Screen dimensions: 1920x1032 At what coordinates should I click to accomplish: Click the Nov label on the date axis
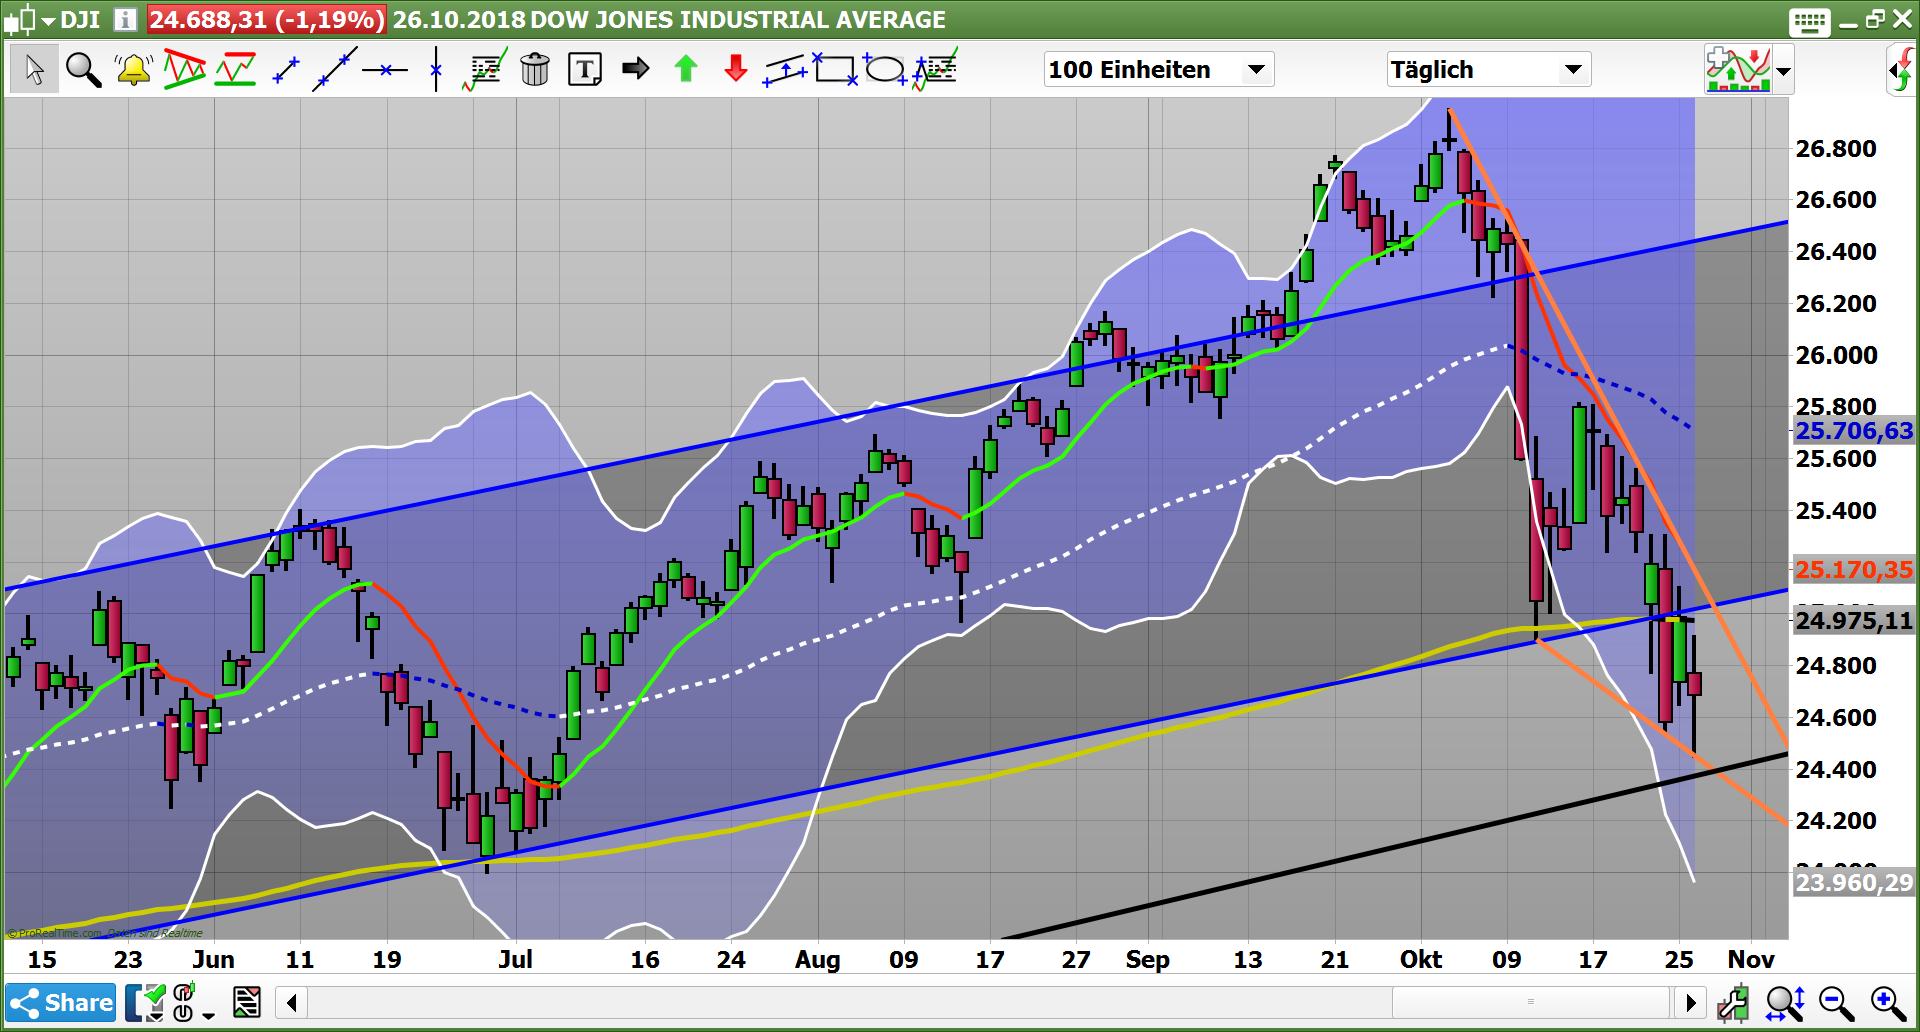pos(1751,960)
